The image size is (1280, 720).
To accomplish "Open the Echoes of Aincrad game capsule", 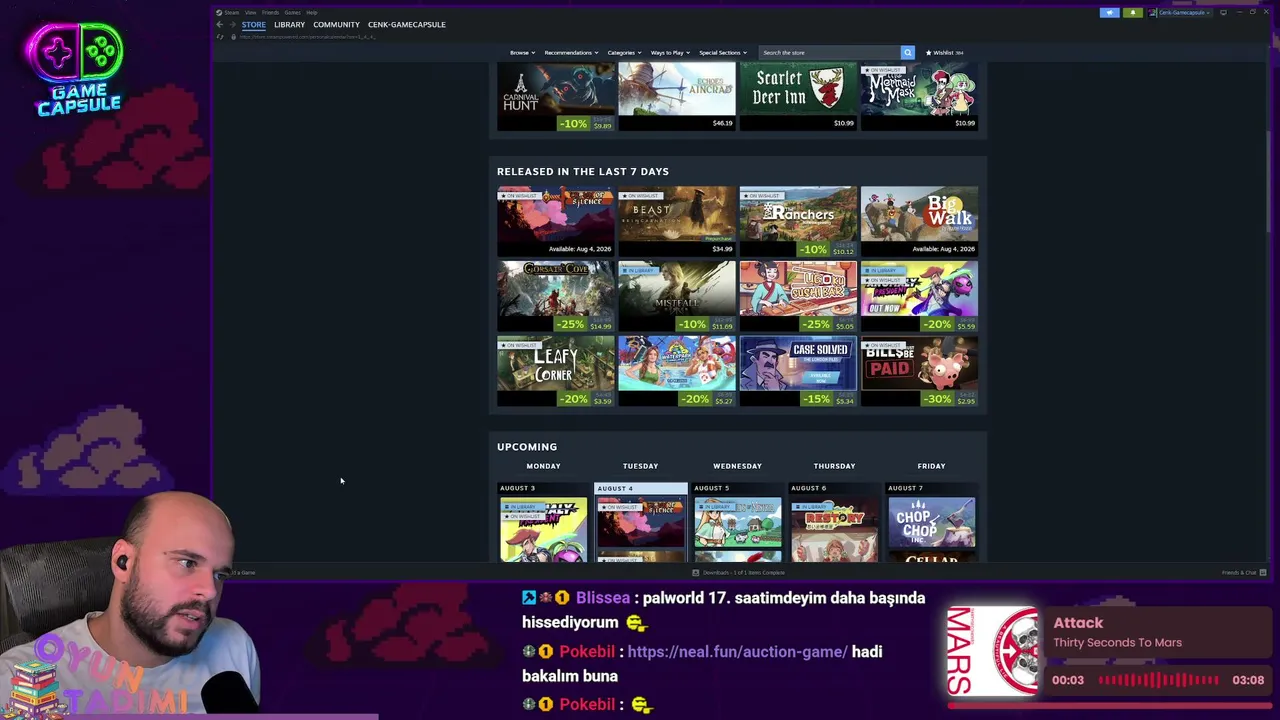I will (x=677, y=96).
